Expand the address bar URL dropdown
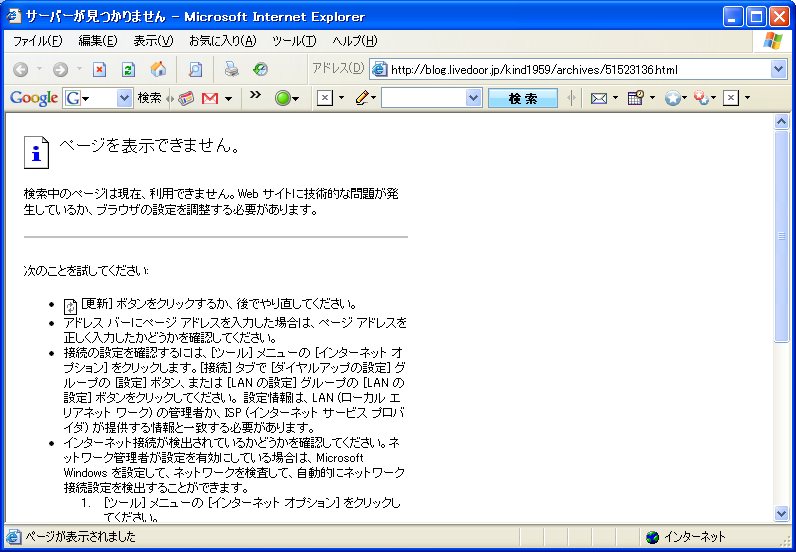The height and width of the screenshot is (552, 796). click(x=778, y=69)
